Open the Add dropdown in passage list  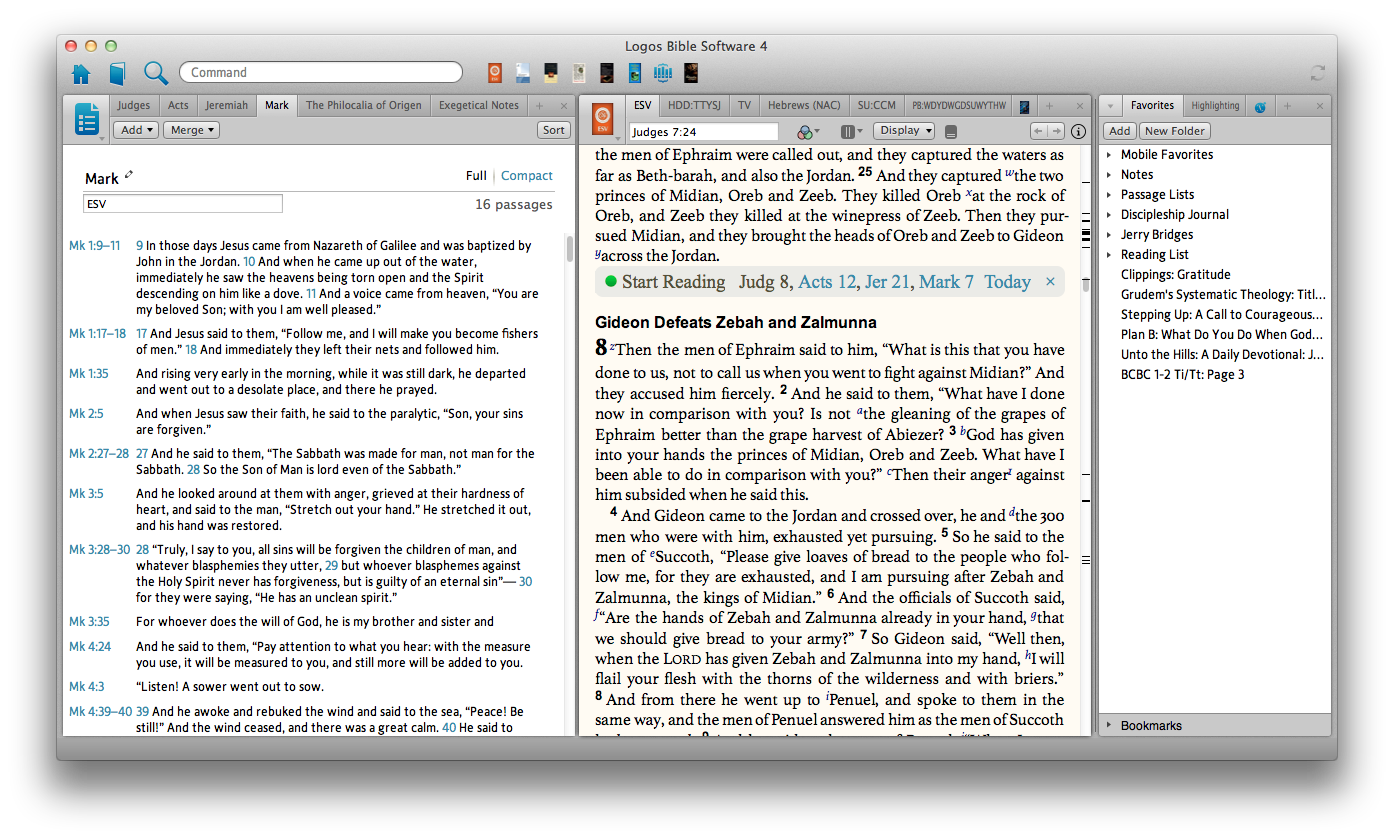(135, 130)
